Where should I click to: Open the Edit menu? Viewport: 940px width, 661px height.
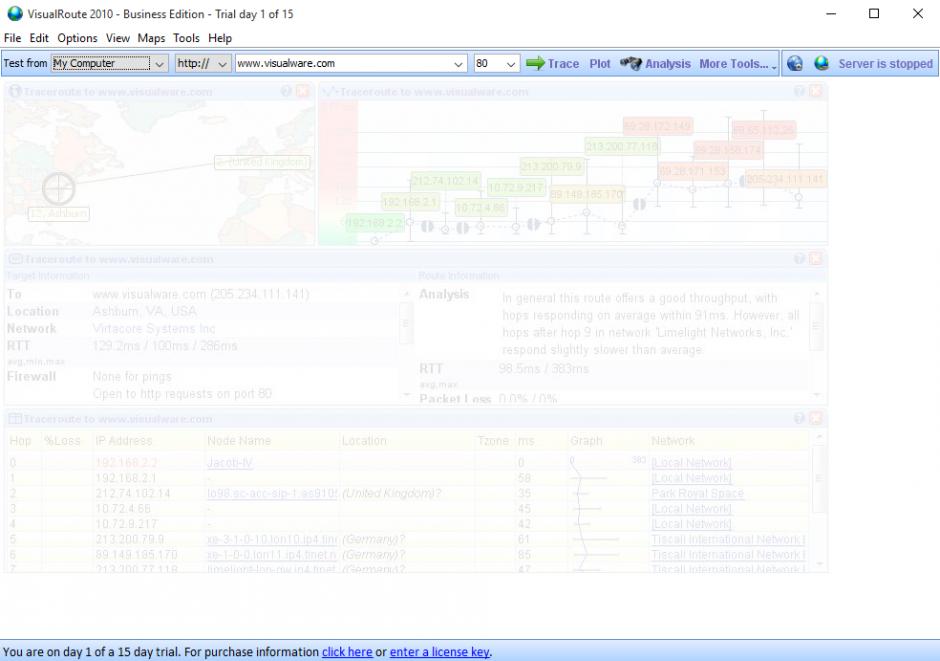tap(39, 38)
